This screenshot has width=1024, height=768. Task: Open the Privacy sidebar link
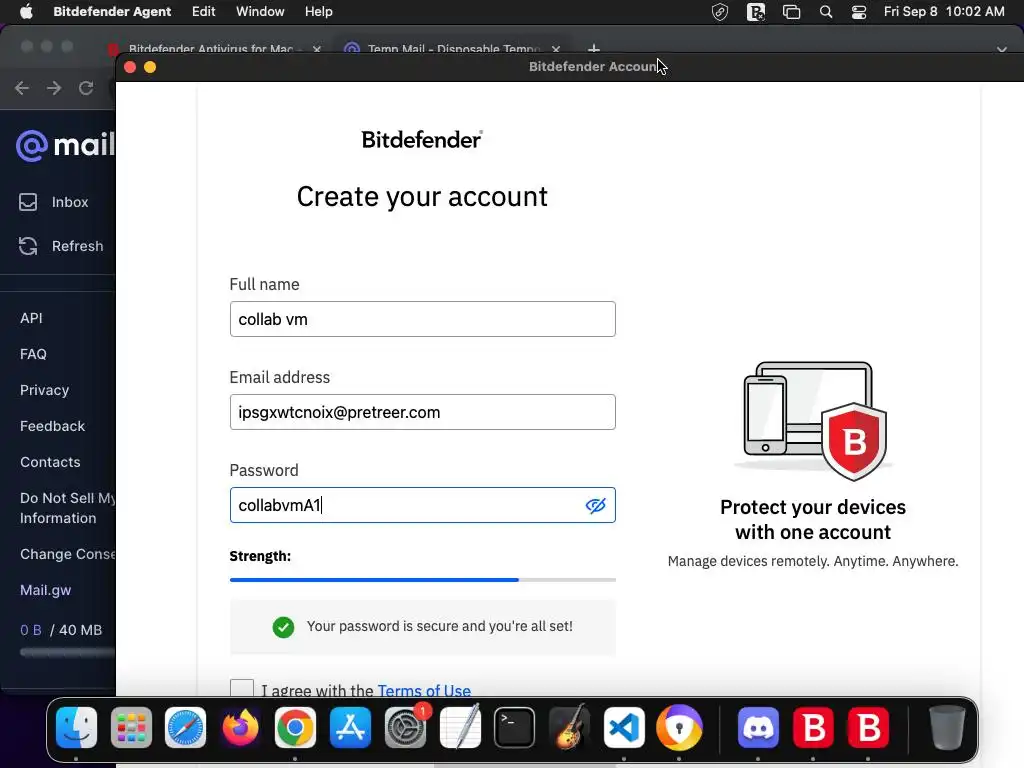44,390
